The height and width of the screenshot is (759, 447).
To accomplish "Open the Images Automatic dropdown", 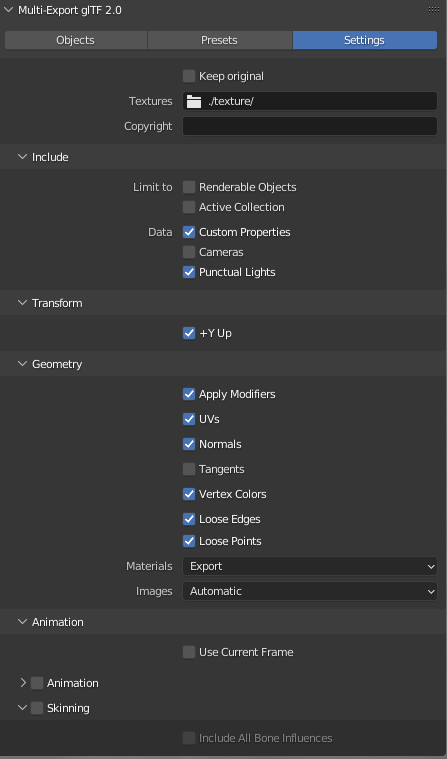I will coord(310,592).
